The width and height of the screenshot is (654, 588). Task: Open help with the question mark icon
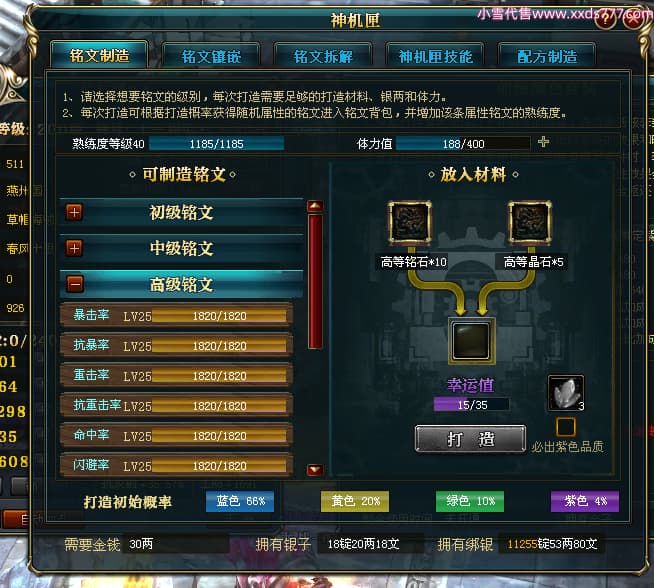[605, 20]
